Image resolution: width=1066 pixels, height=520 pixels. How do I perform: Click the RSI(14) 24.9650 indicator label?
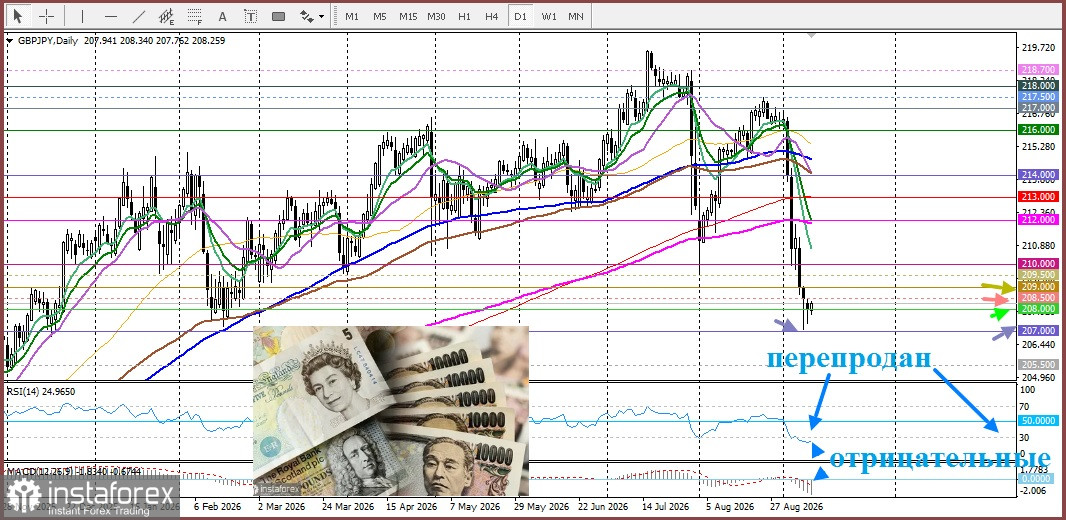click(x=41, y=392)
